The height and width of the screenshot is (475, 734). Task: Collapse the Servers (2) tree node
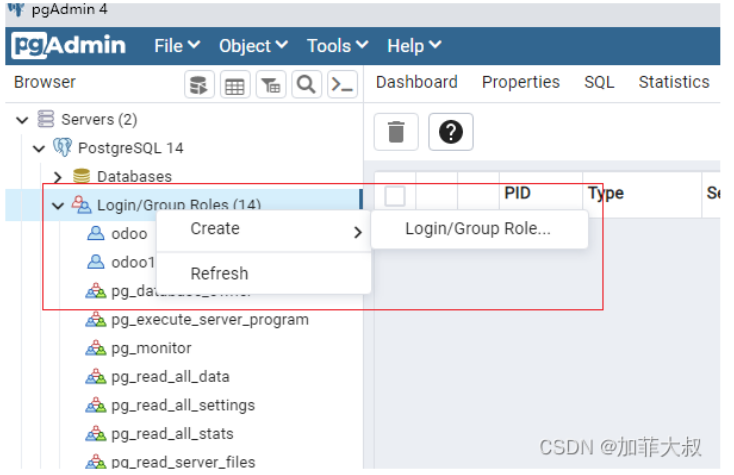22,120
